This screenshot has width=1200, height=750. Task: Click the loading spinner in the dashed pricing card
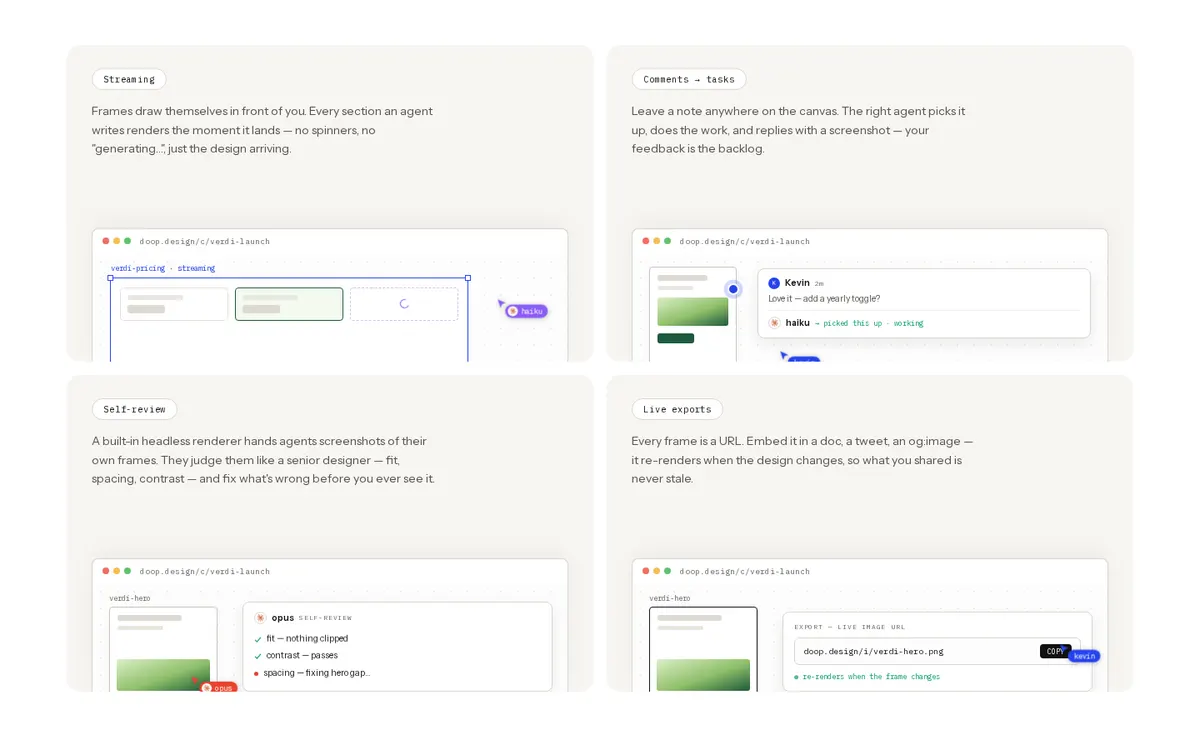[x=404, y=304]
